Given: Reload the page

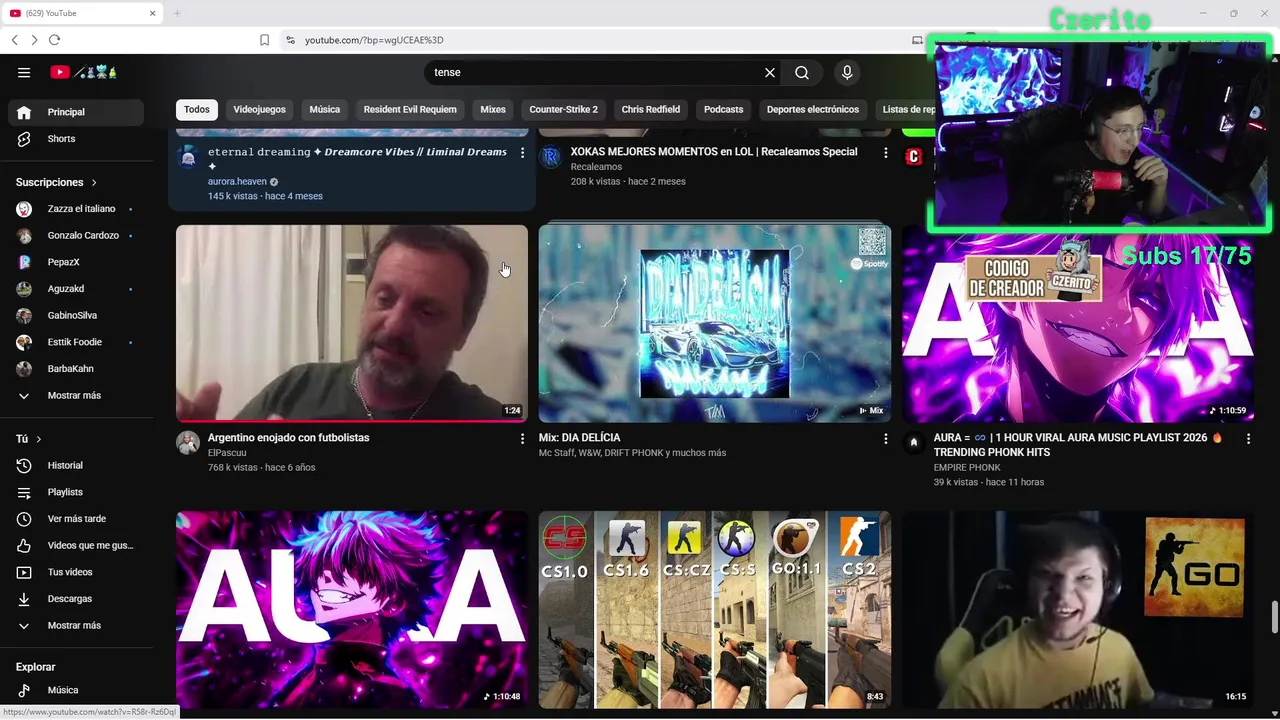Looking at the screenshot, I should 54,40.
